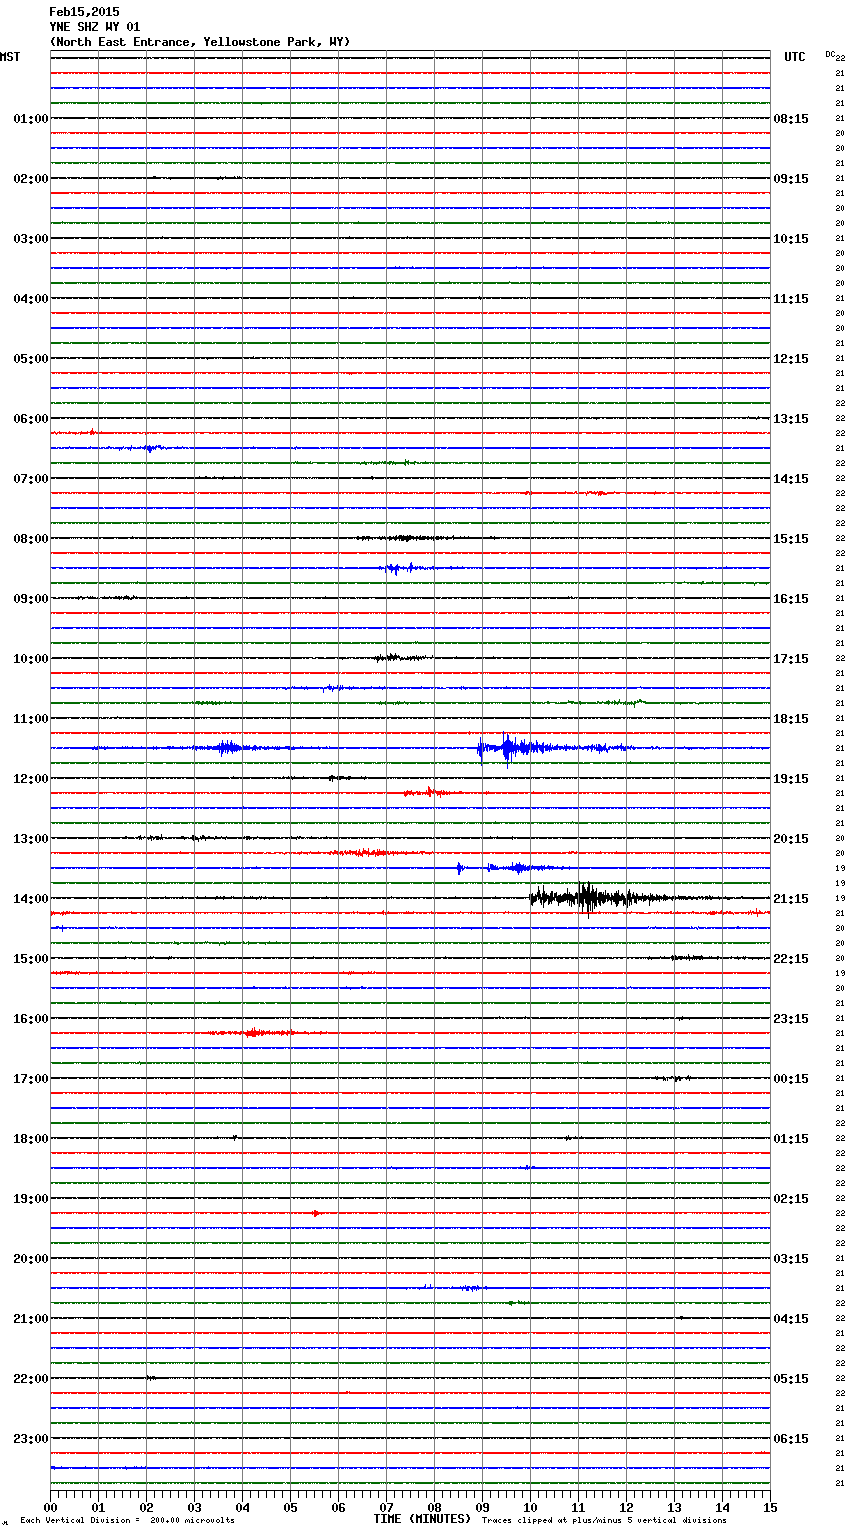This screenshot has width=850, height=1534.
Task: Select the 20:00 MST time label
Action: 30,1259
